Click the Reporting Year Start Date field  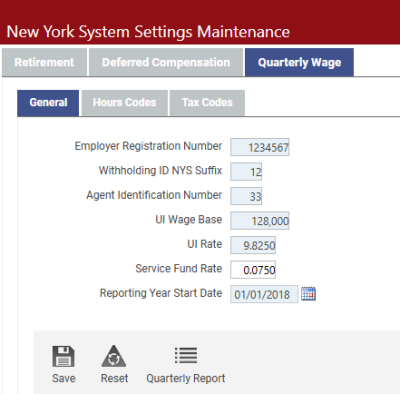[264, 294]
